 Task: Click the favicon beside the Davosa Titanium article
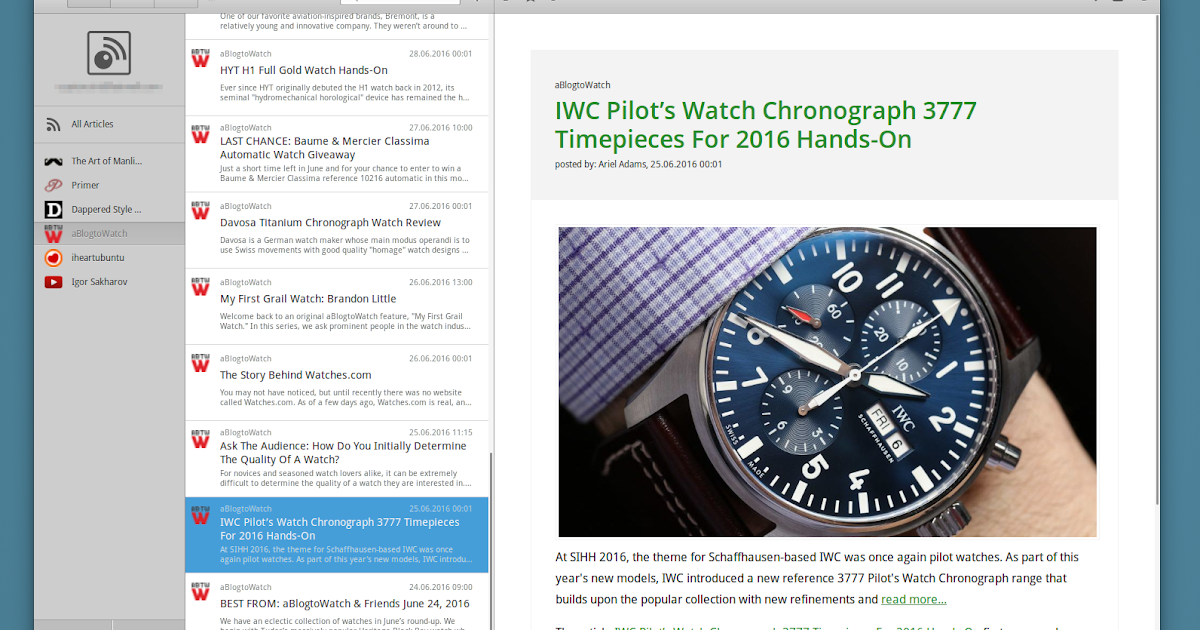(201, 211)
